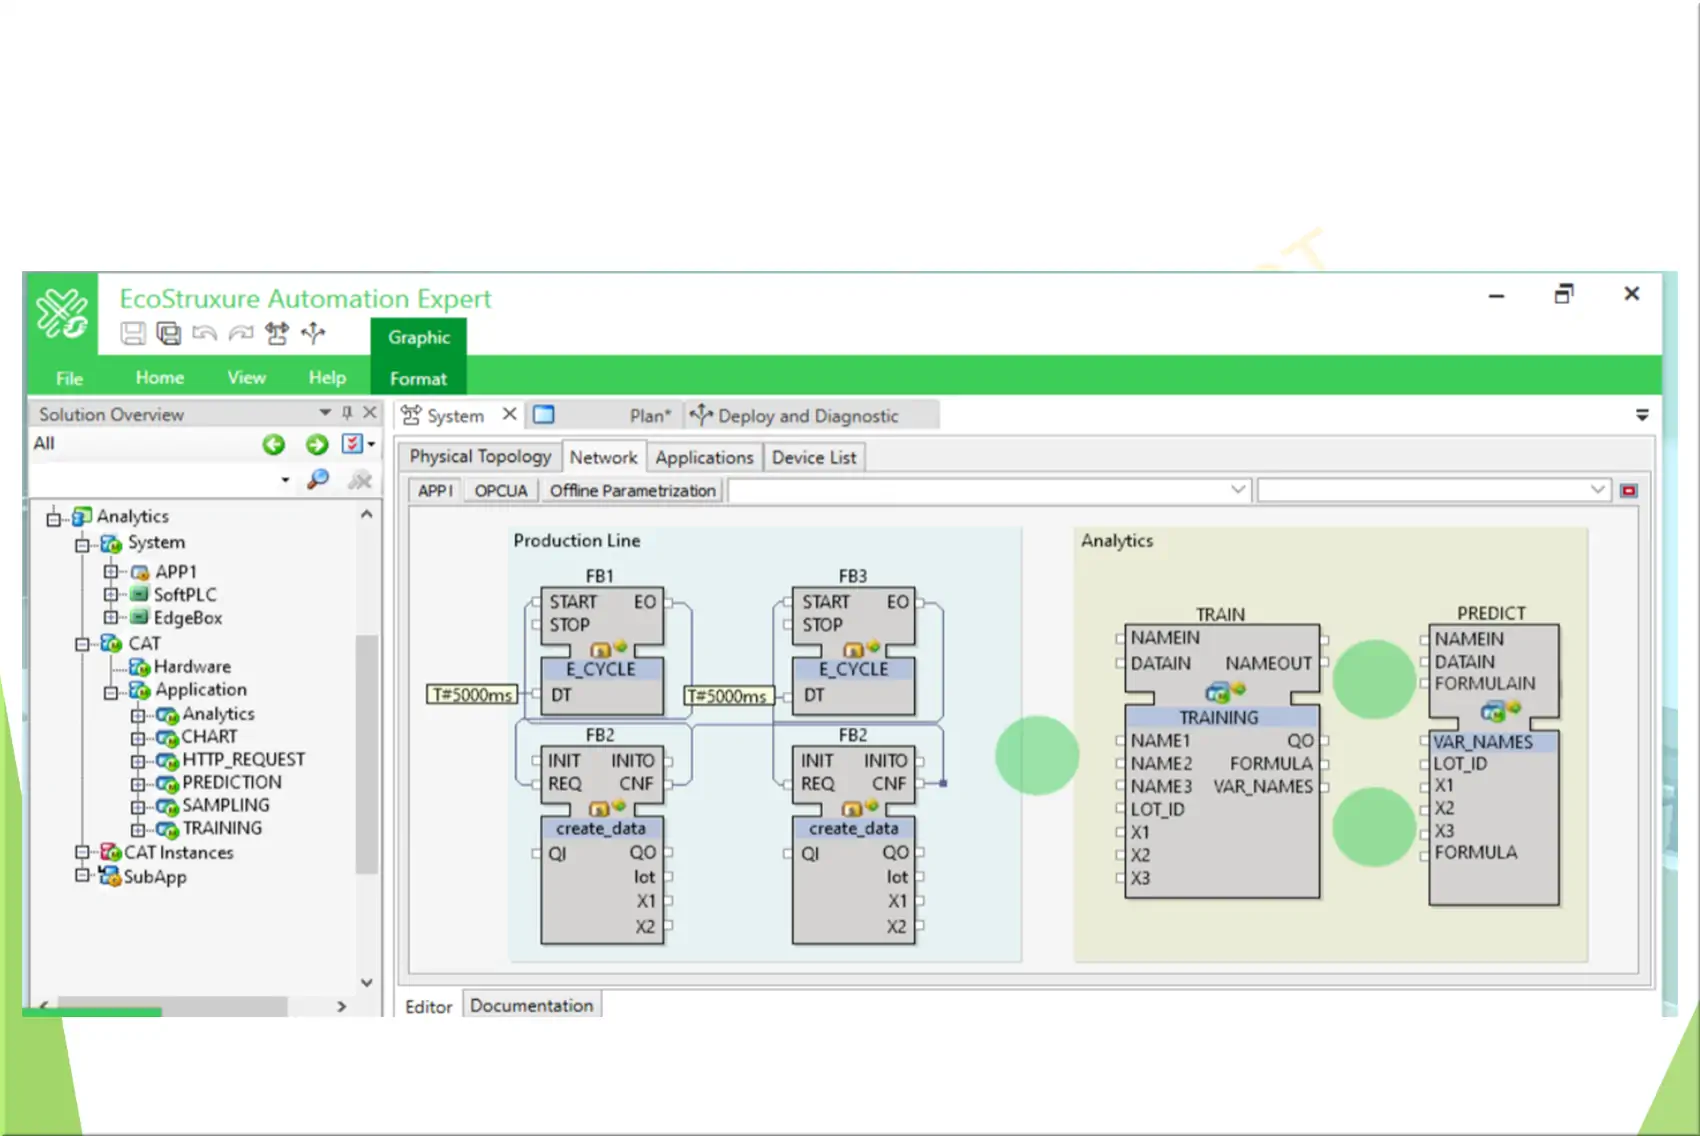Click the APP1 node icon in tree
Screen dimensions: 1700x1136
(x=140, y=572)
